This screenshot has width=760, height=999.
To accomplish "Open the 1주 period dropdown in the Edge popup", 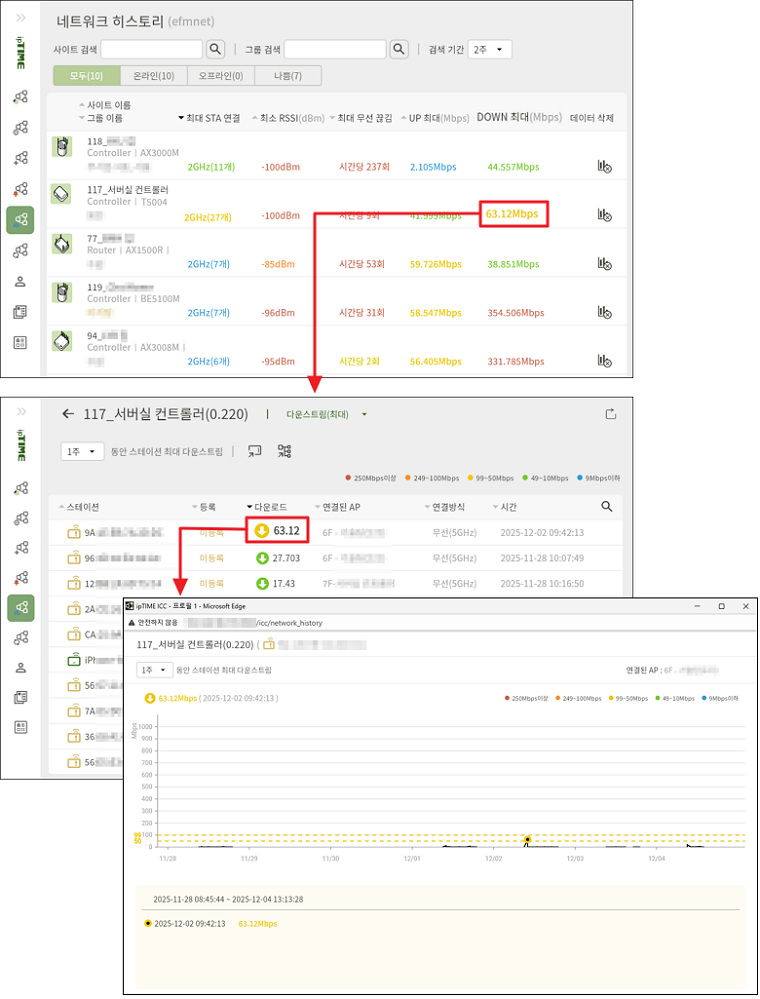I will (154, 670).
